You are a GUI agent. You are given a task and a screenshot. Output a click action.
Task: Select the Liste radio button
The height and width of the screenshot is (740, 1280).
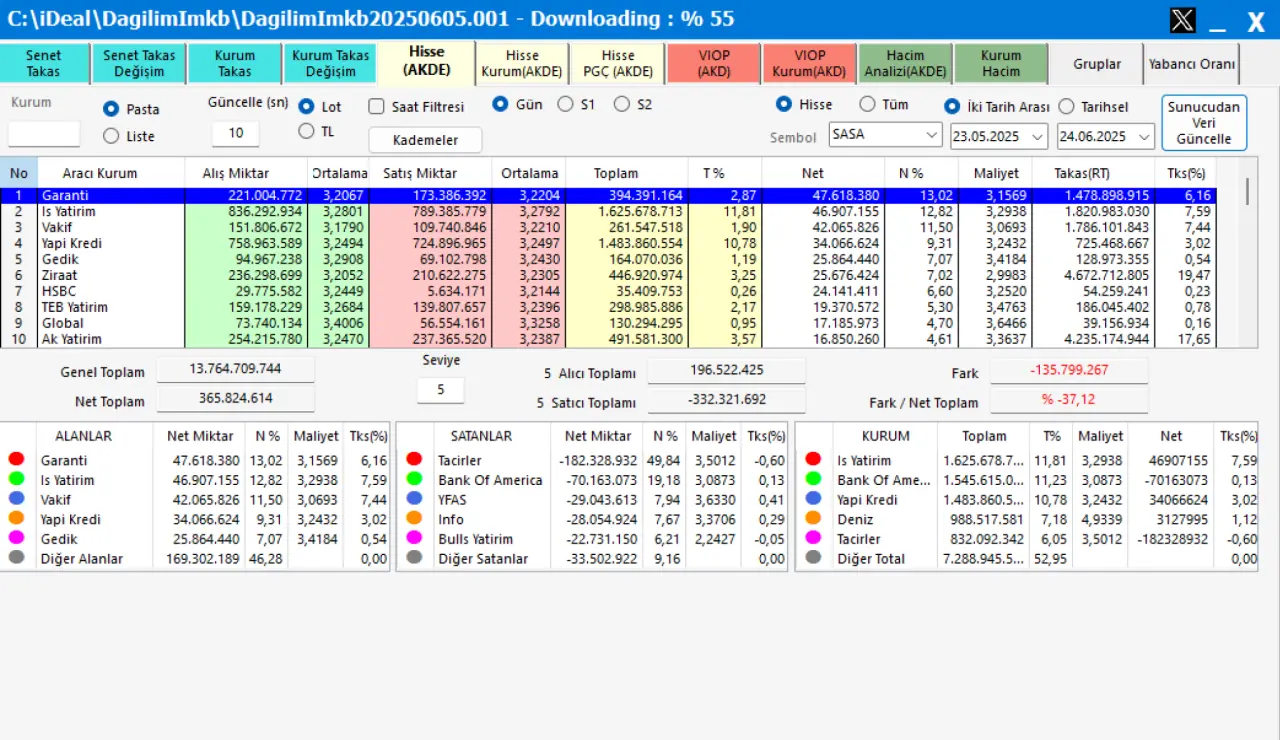110,136
